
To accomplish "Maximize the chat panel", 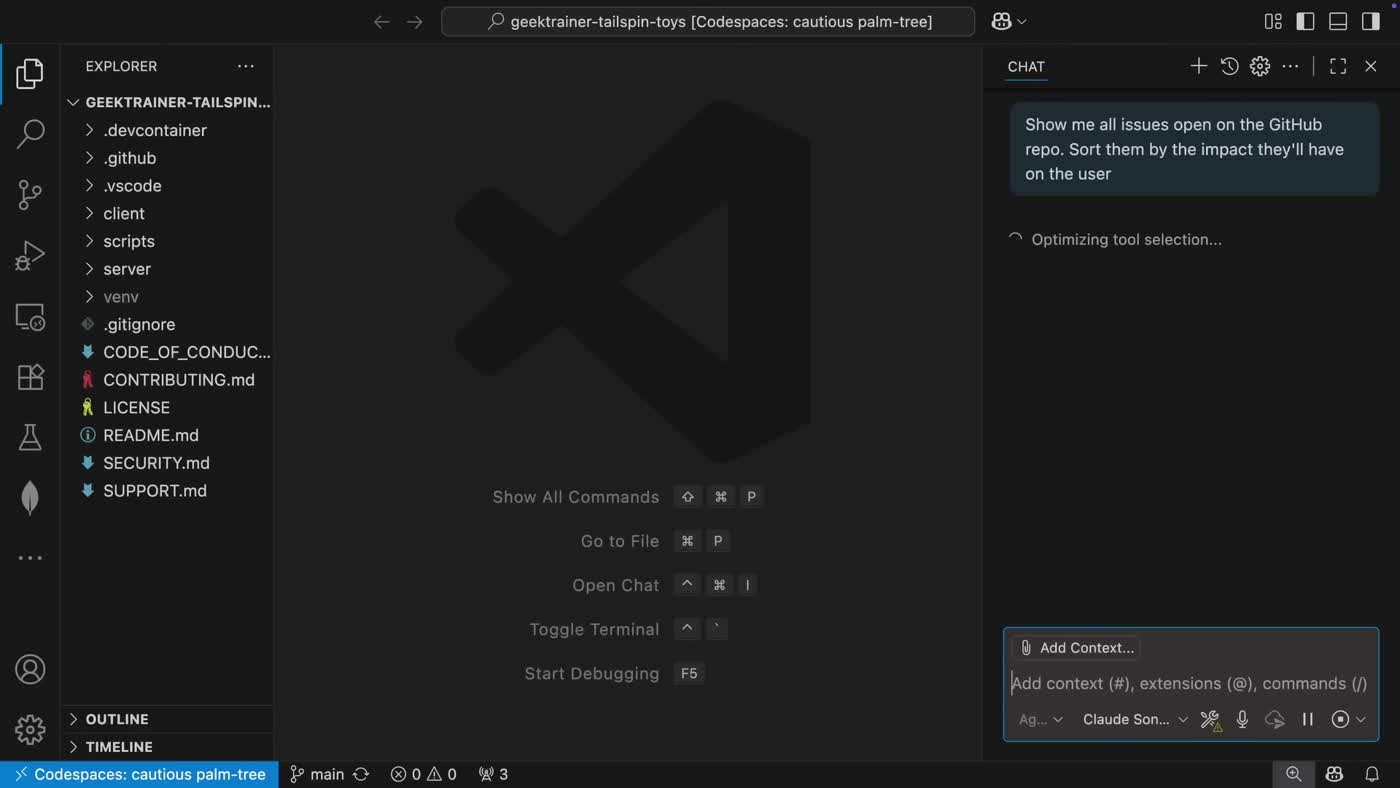I will coord(1338,66).
